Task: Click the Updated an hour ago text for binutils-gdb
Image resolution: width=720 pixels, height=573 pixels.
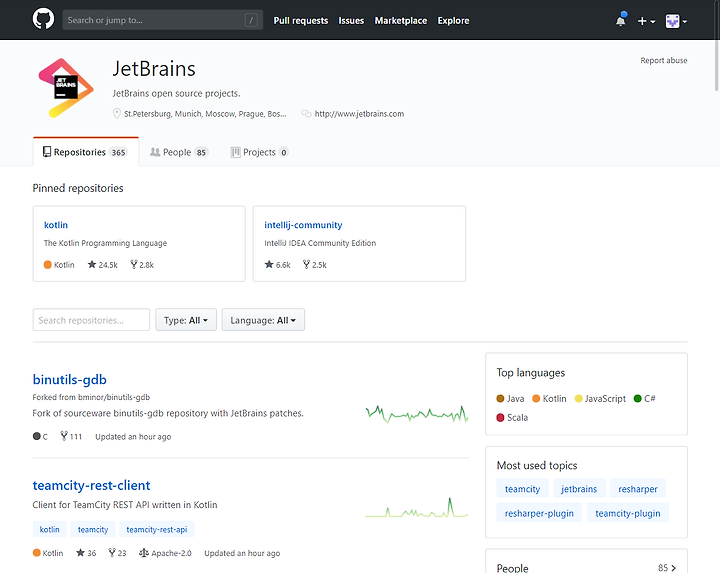Action: coord(133,437)
